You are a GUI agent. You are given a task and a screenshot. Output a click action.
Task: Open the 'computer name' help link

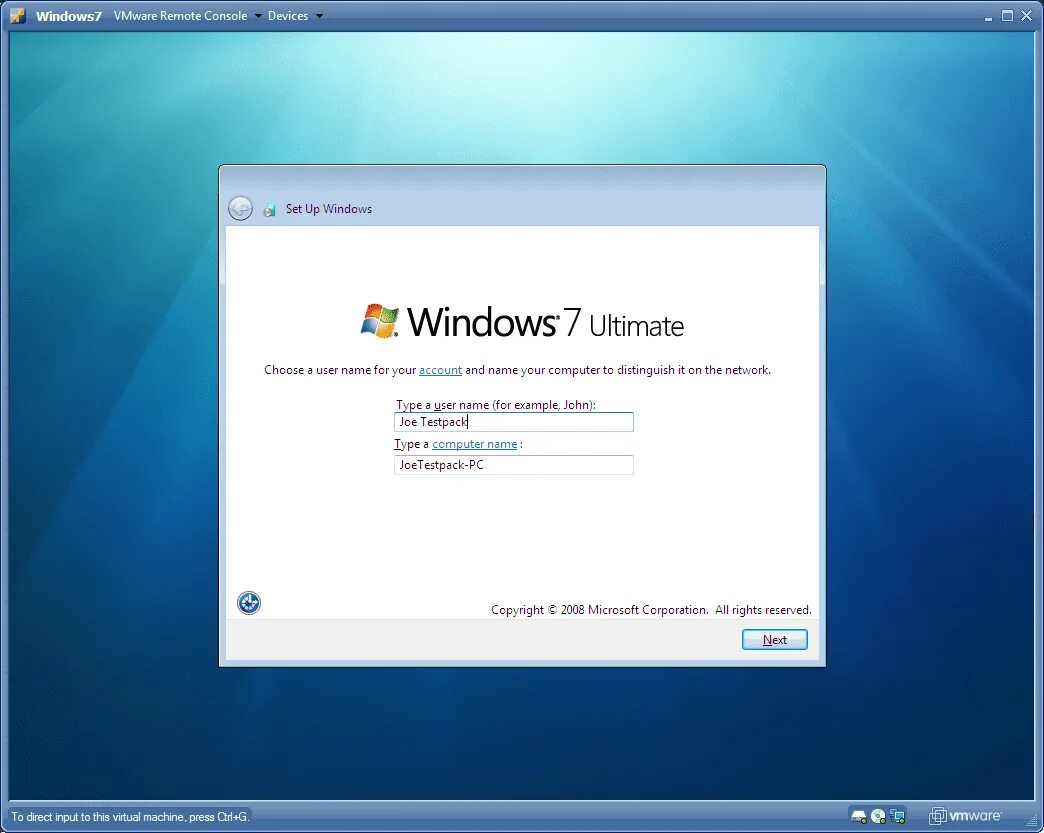(474, 443)
